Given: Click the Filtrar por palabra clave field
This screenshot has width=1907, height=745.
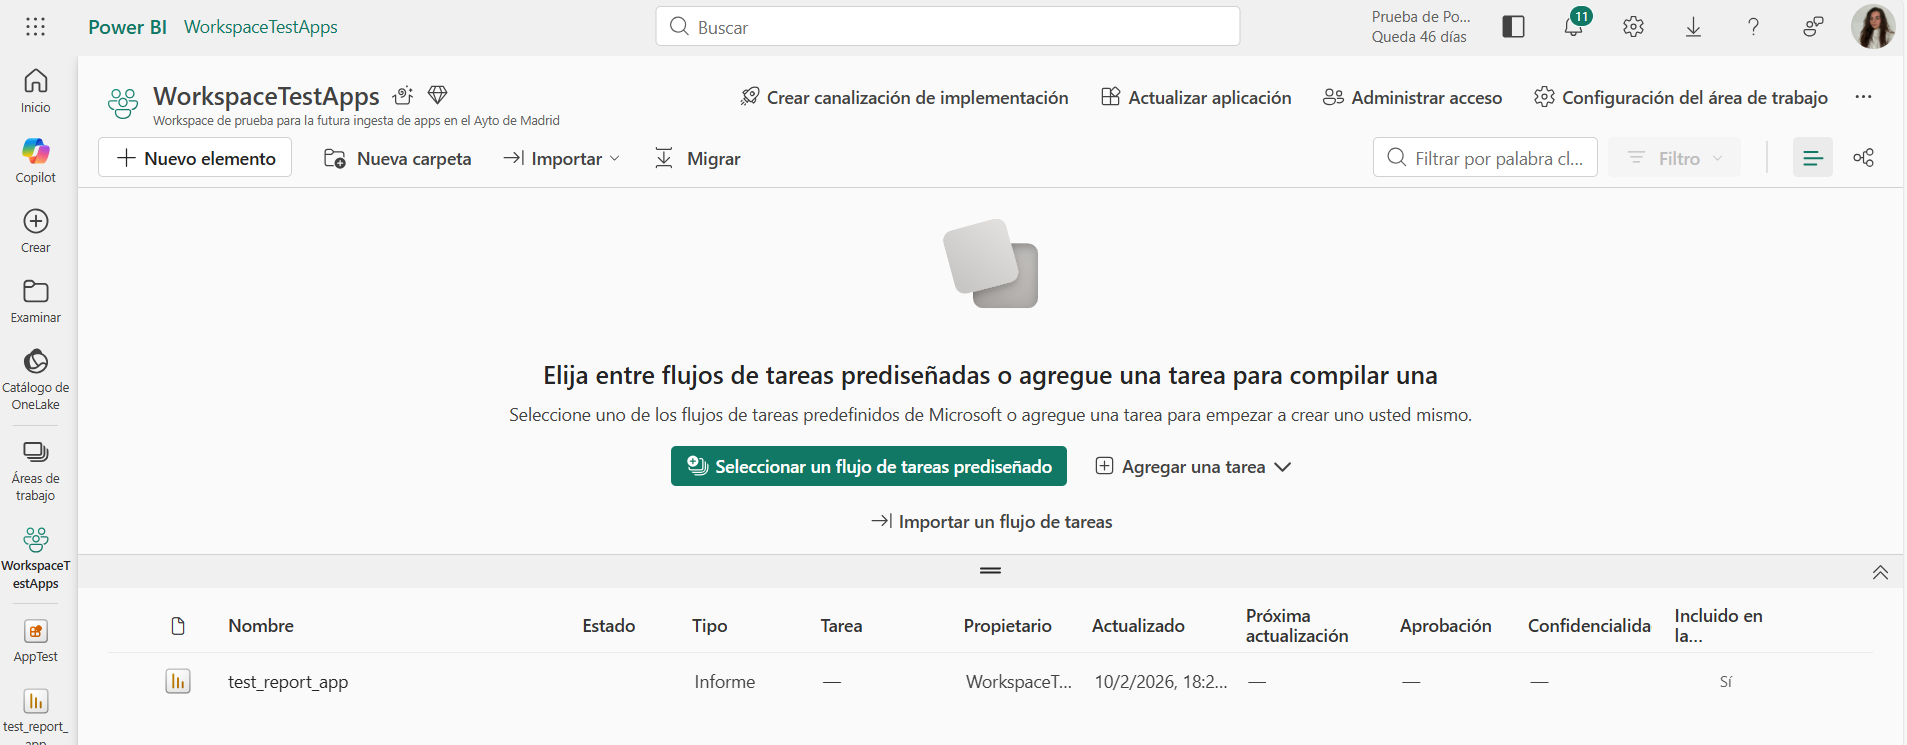Looking at the screenshot, I should (1485, 158).
